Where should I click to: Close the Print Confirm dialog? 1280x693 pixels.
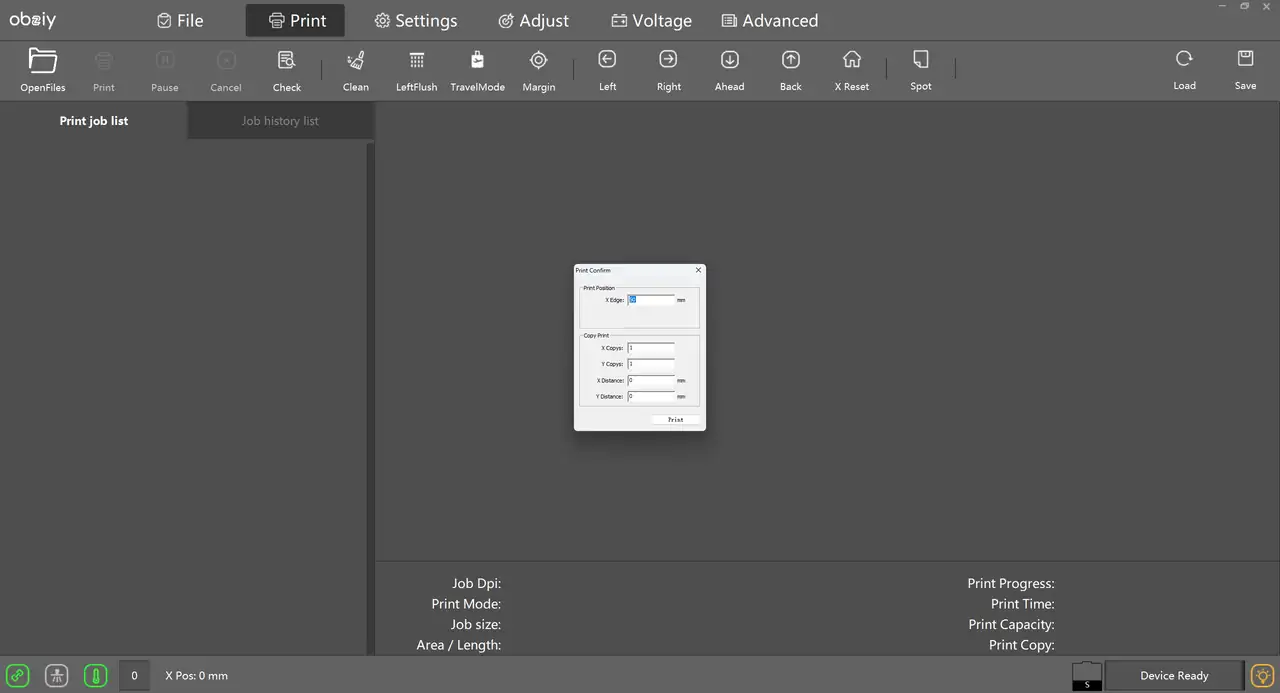click(698, 270)
